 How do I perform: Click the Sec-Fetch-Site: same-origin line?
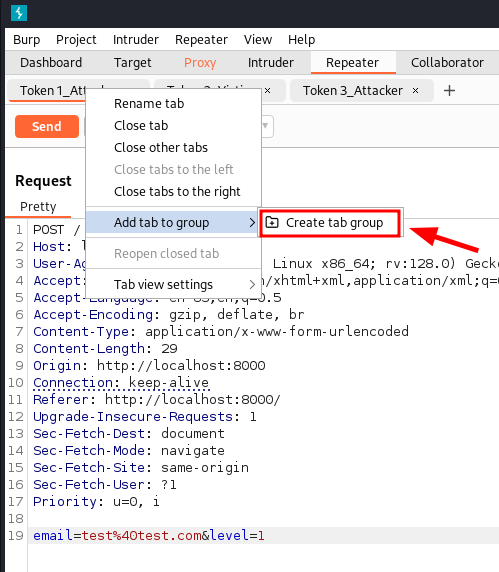141,468
